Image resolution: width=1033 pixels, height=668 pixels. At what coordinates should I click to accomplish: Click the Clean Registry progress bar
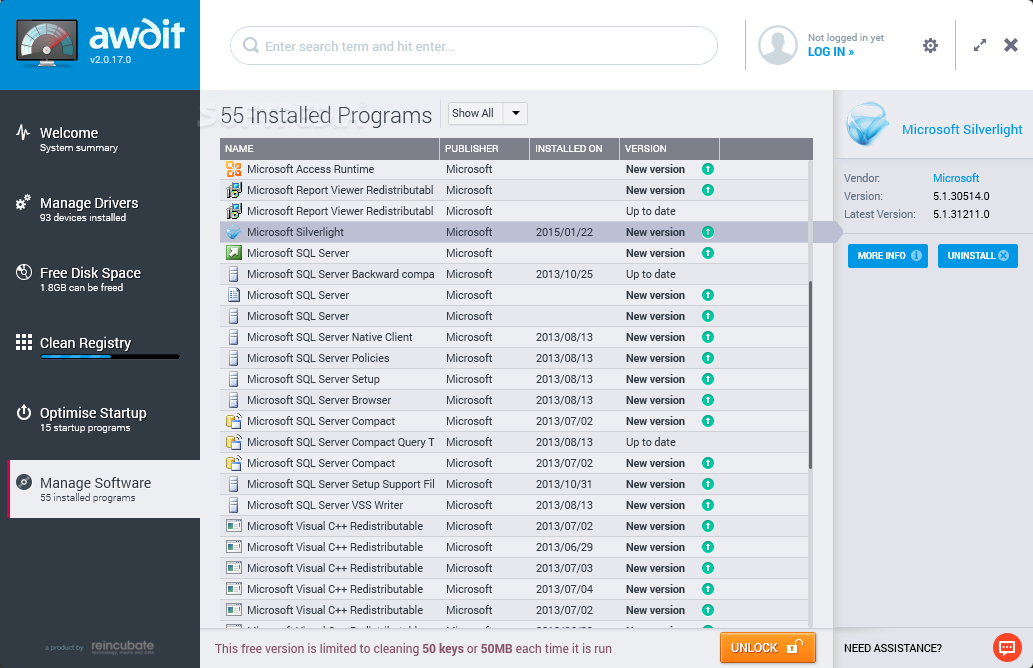110,357
